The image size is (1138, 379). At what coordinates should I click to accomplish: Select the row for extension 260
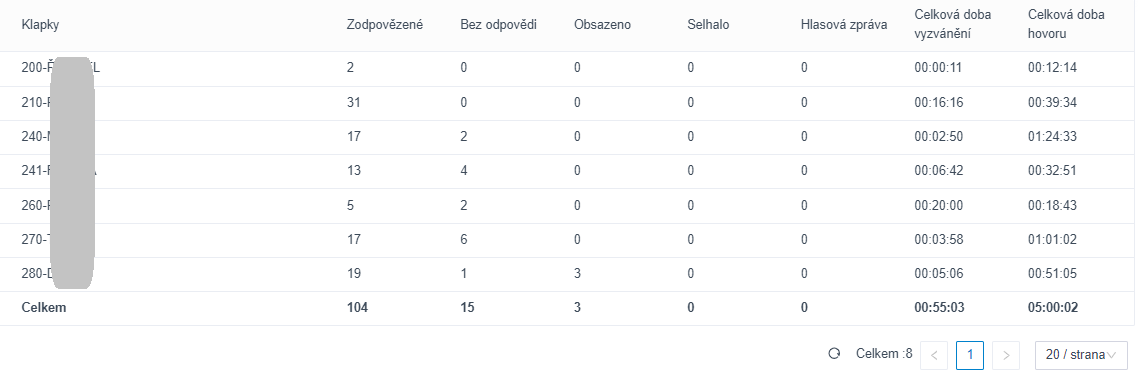click(568, 205)
